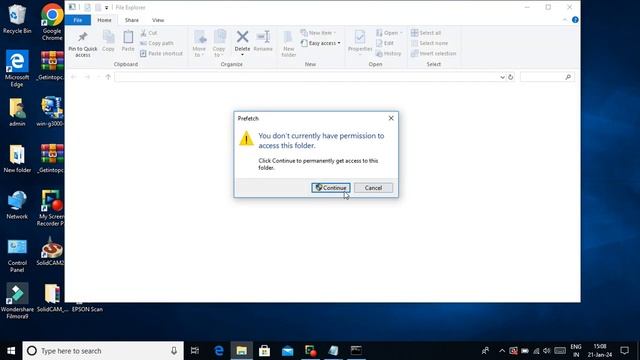Screen dimensions: 640x360
Task: Switch to the Home ribbon tab
Action: (104, 20)
